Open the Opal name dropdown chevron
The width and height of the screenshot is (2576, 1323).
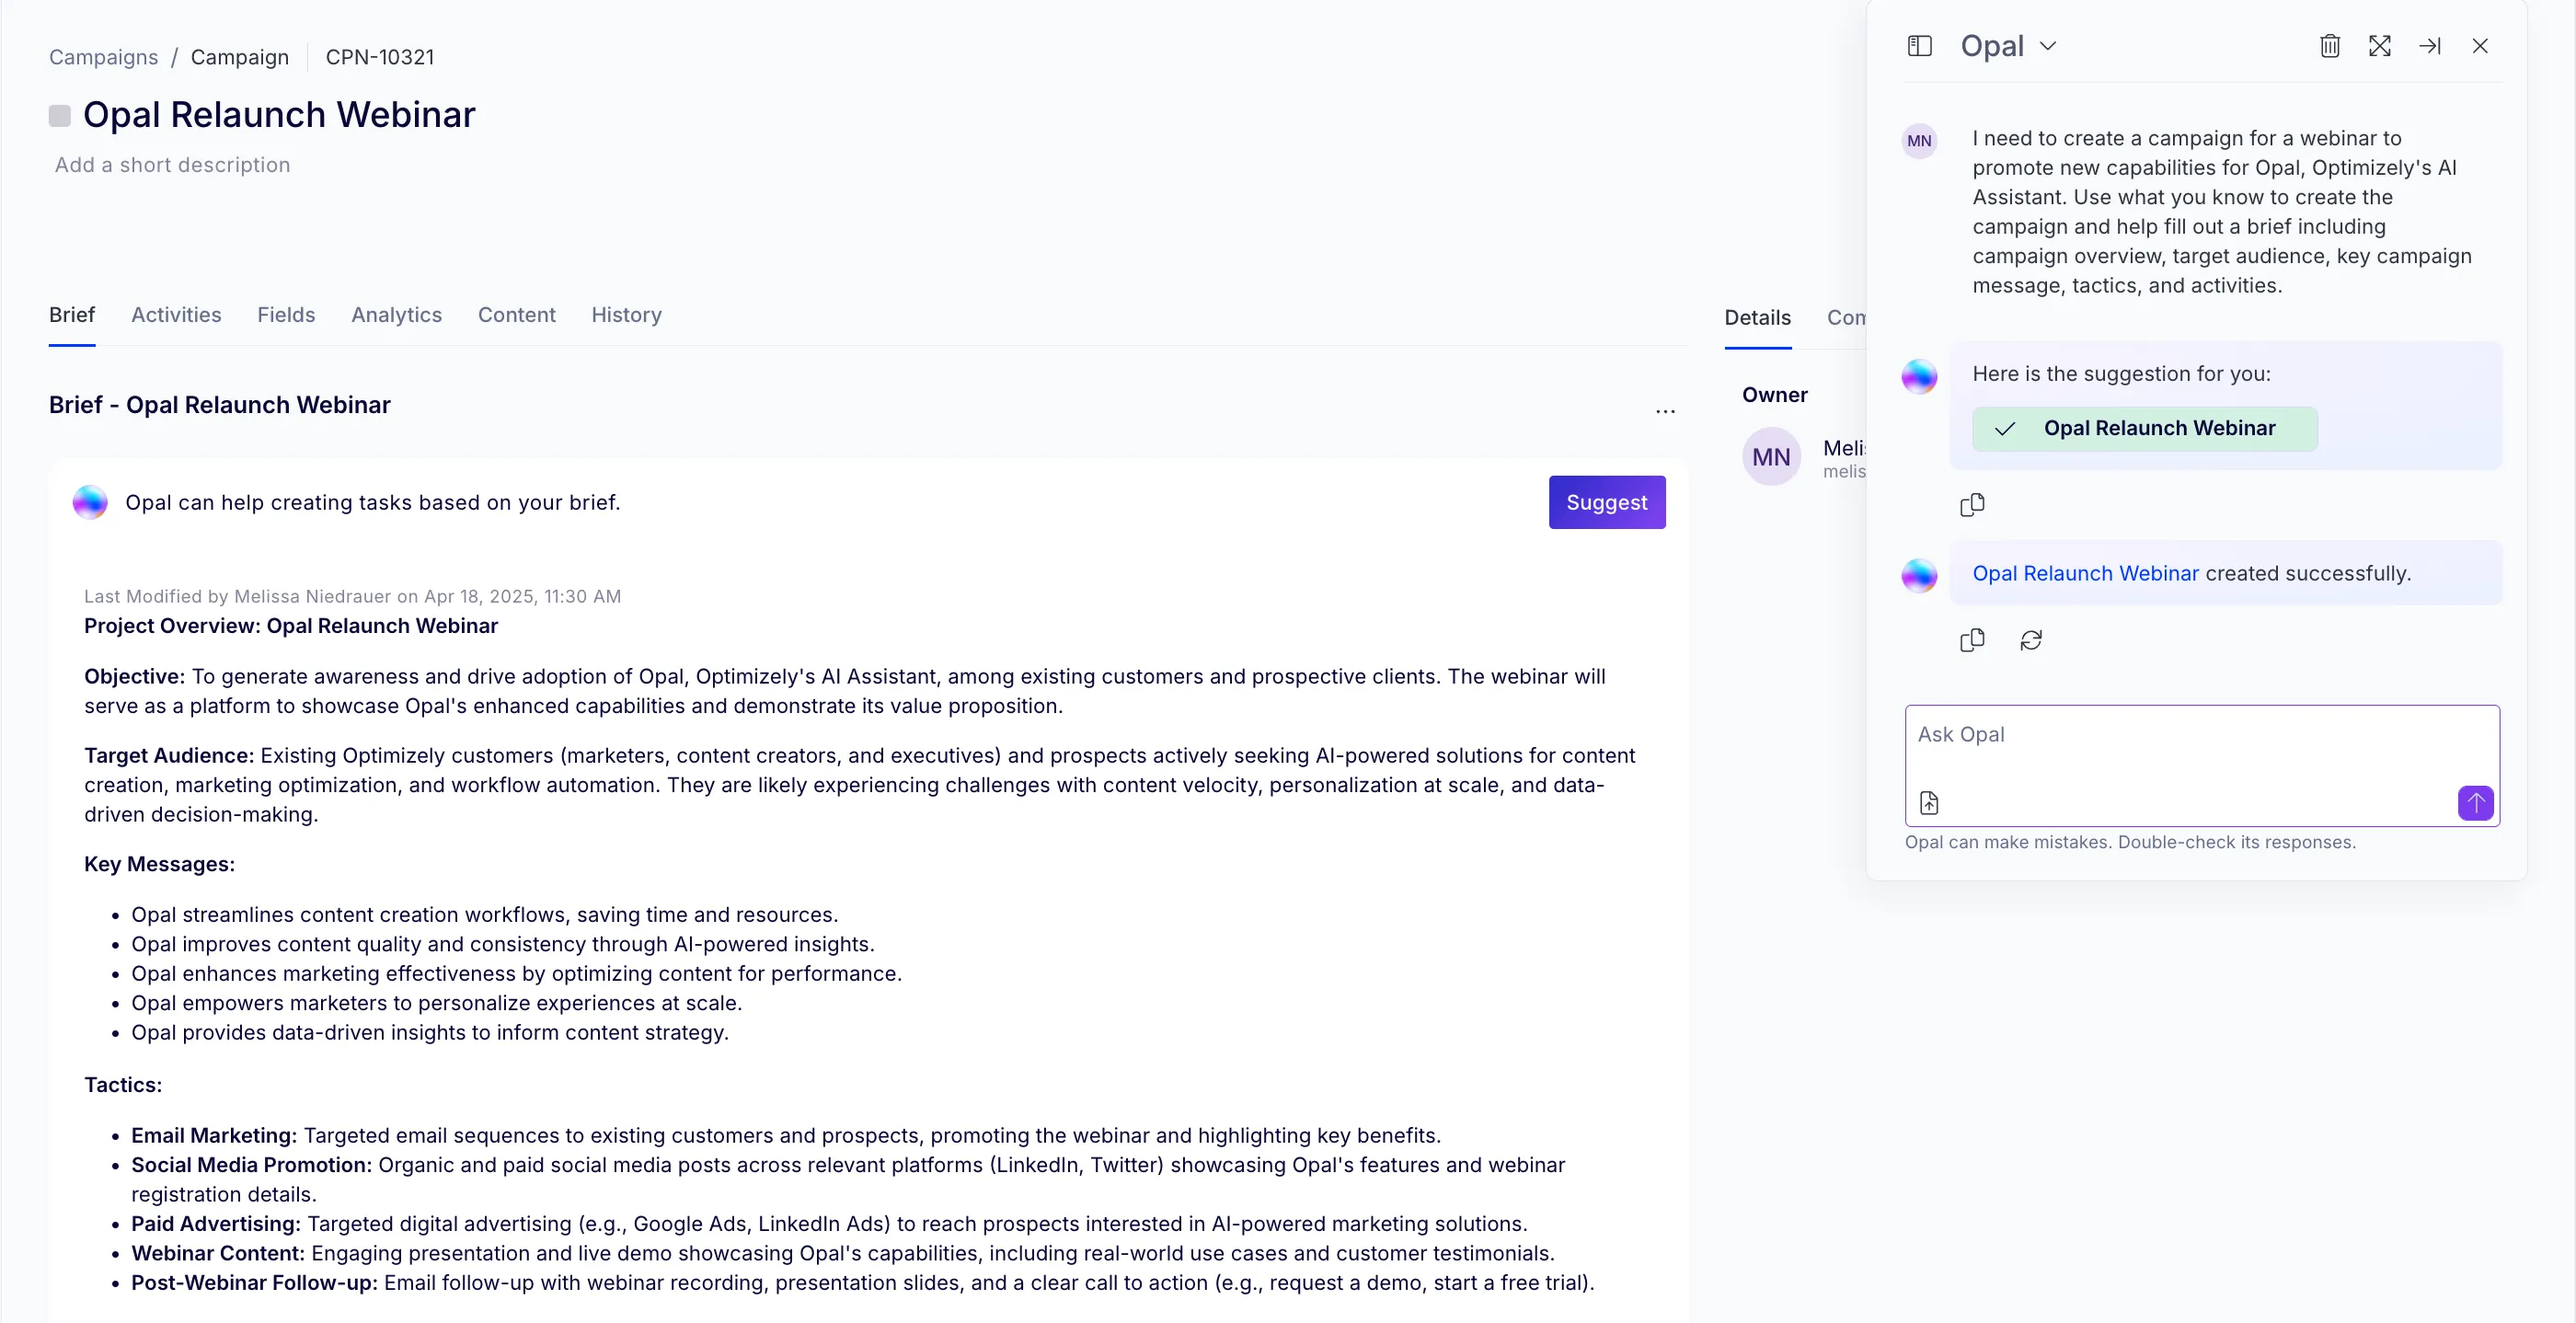[2048, 46]
